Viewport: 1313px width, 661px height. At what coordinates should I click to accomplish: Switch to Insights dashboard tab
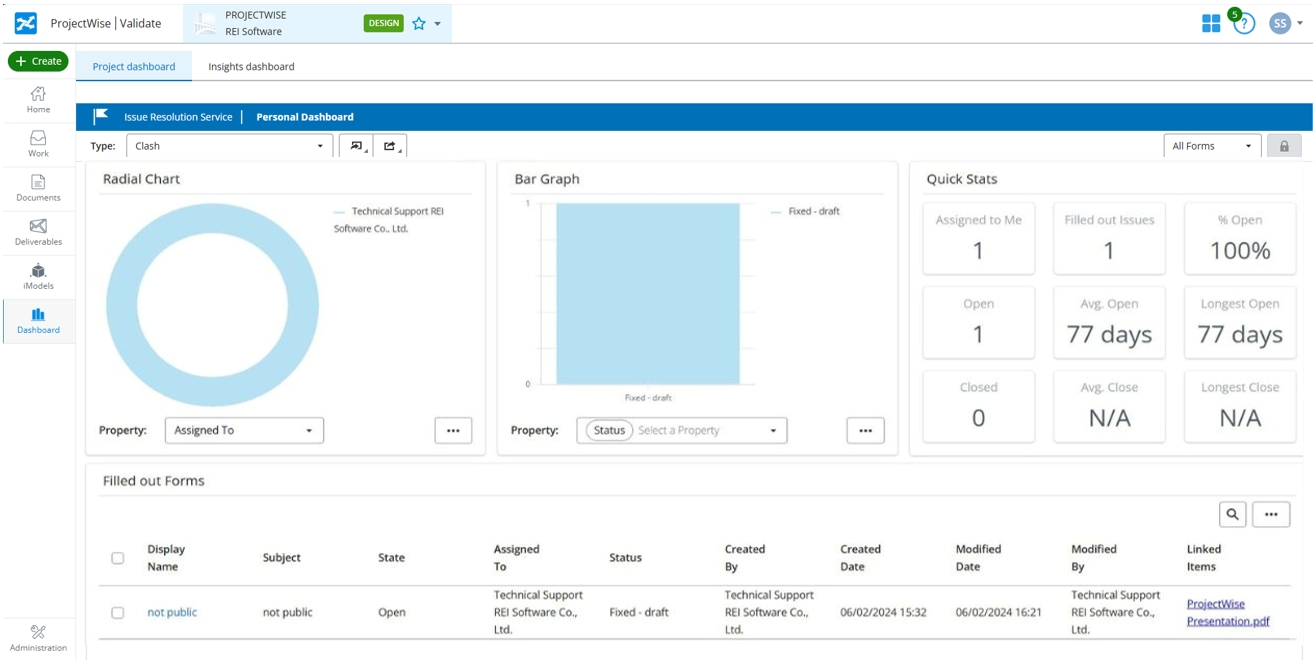[x=251, y=67]
